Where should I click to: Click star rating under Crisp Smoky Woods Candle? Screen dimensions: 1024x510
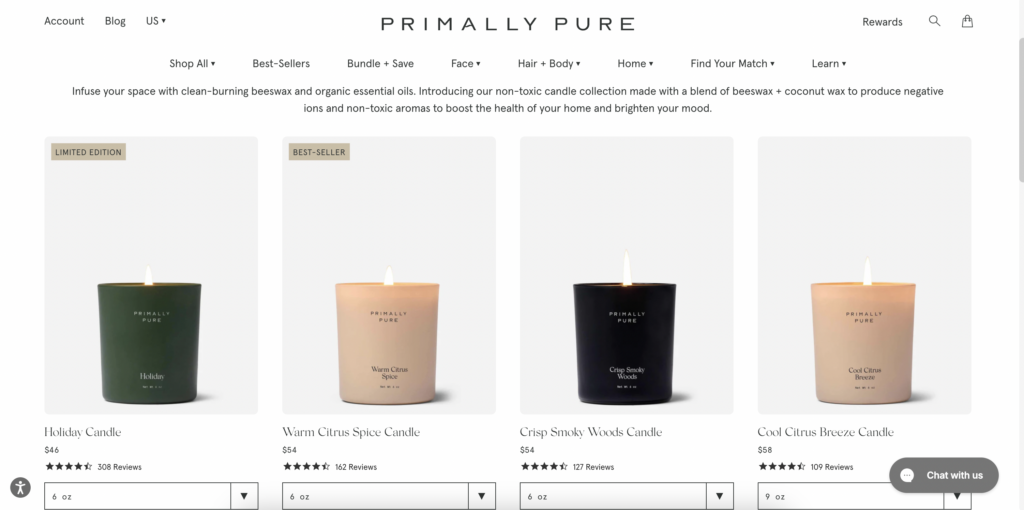click(544, 466)
